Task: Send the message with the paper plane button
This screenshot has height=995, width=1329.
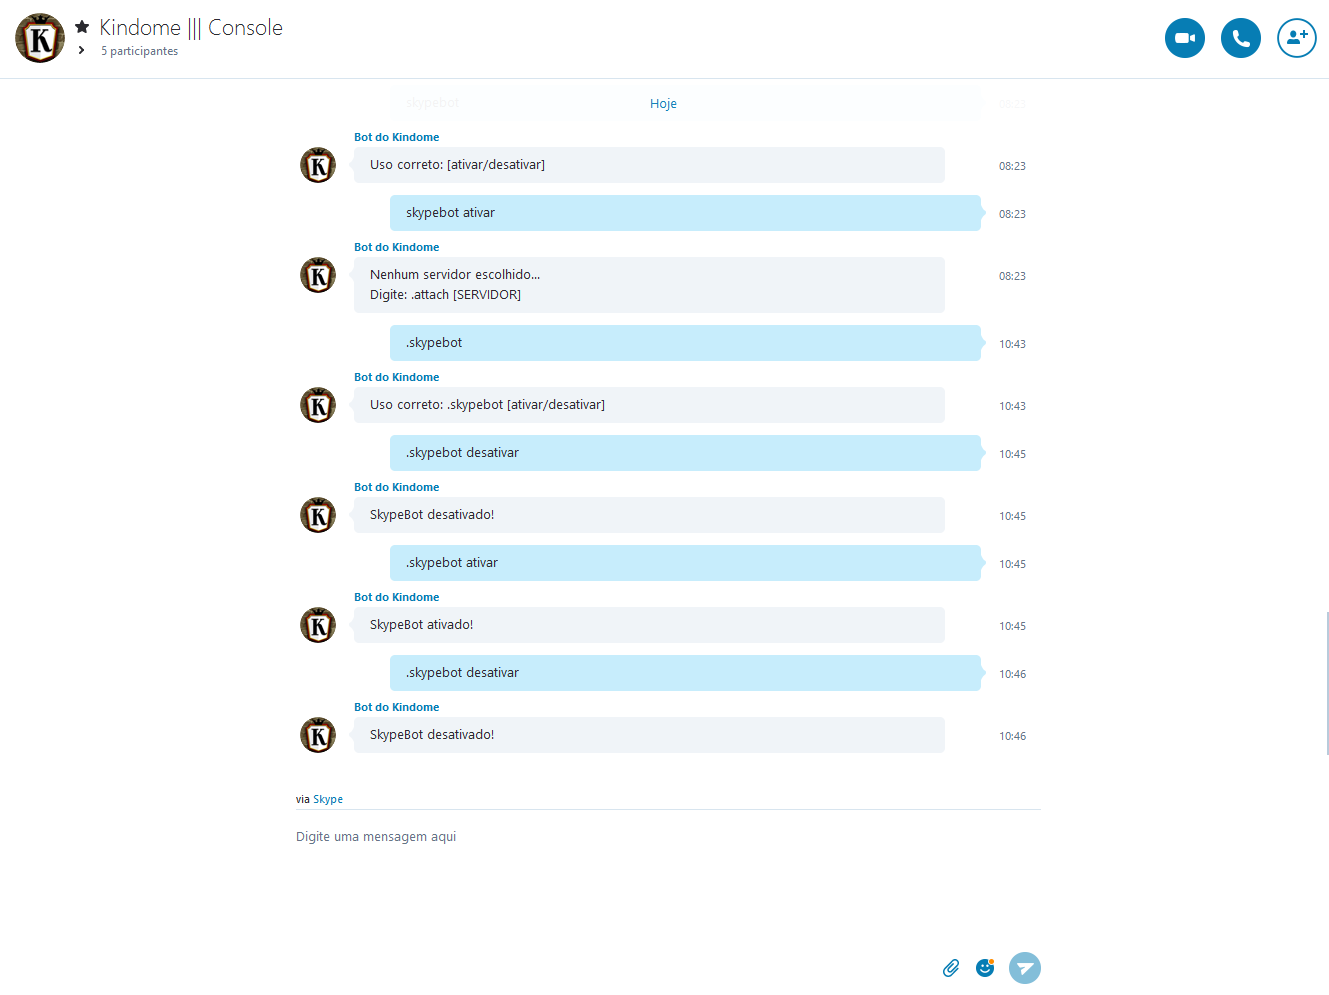Action: 1025,968
